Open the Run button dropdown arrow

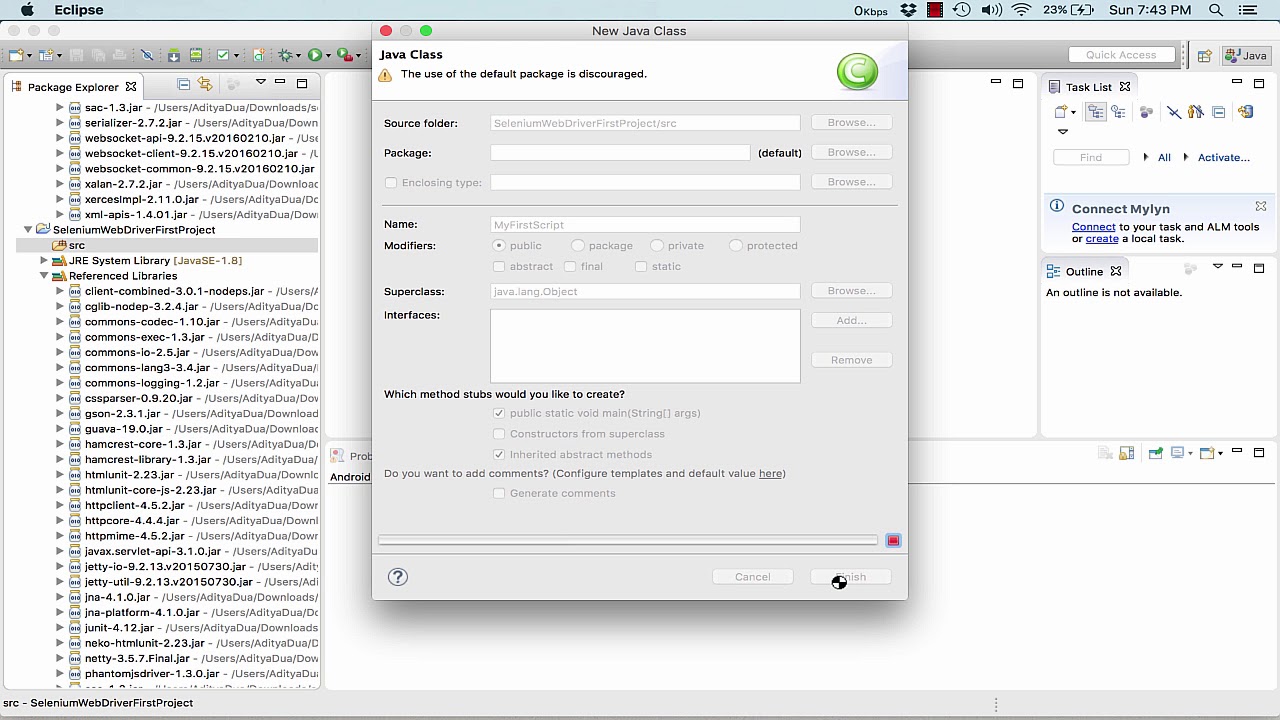click(328, 56)
